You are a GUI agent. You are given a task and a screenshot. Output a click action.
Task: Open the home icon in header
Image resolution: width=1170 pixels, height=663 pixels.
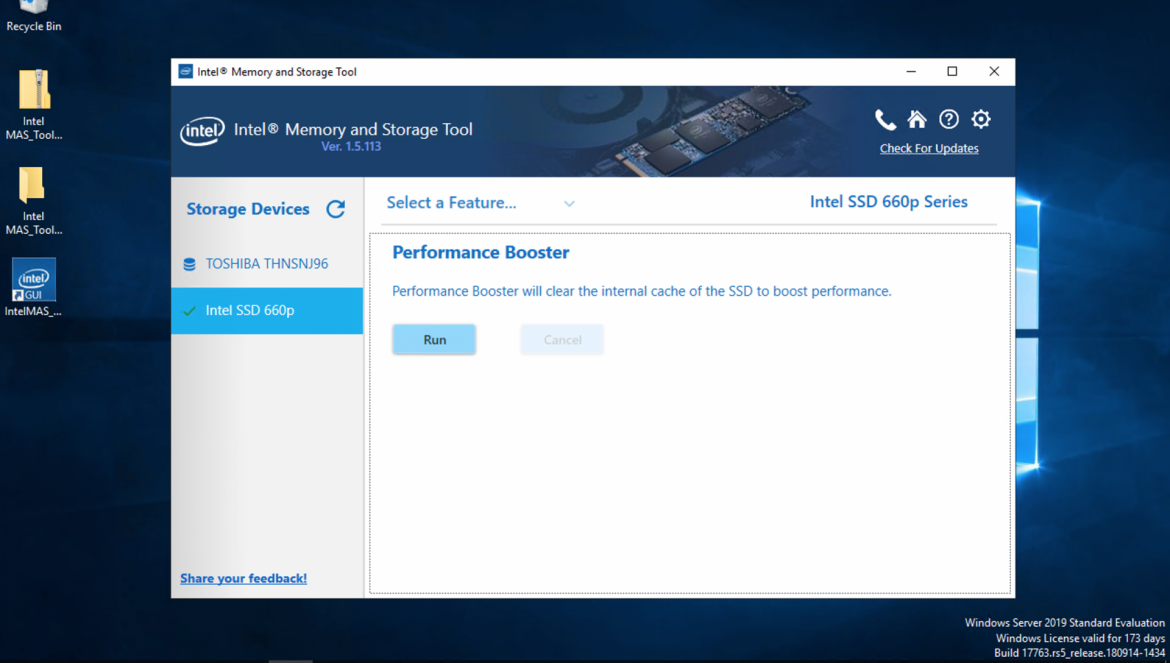coord(917,119)
